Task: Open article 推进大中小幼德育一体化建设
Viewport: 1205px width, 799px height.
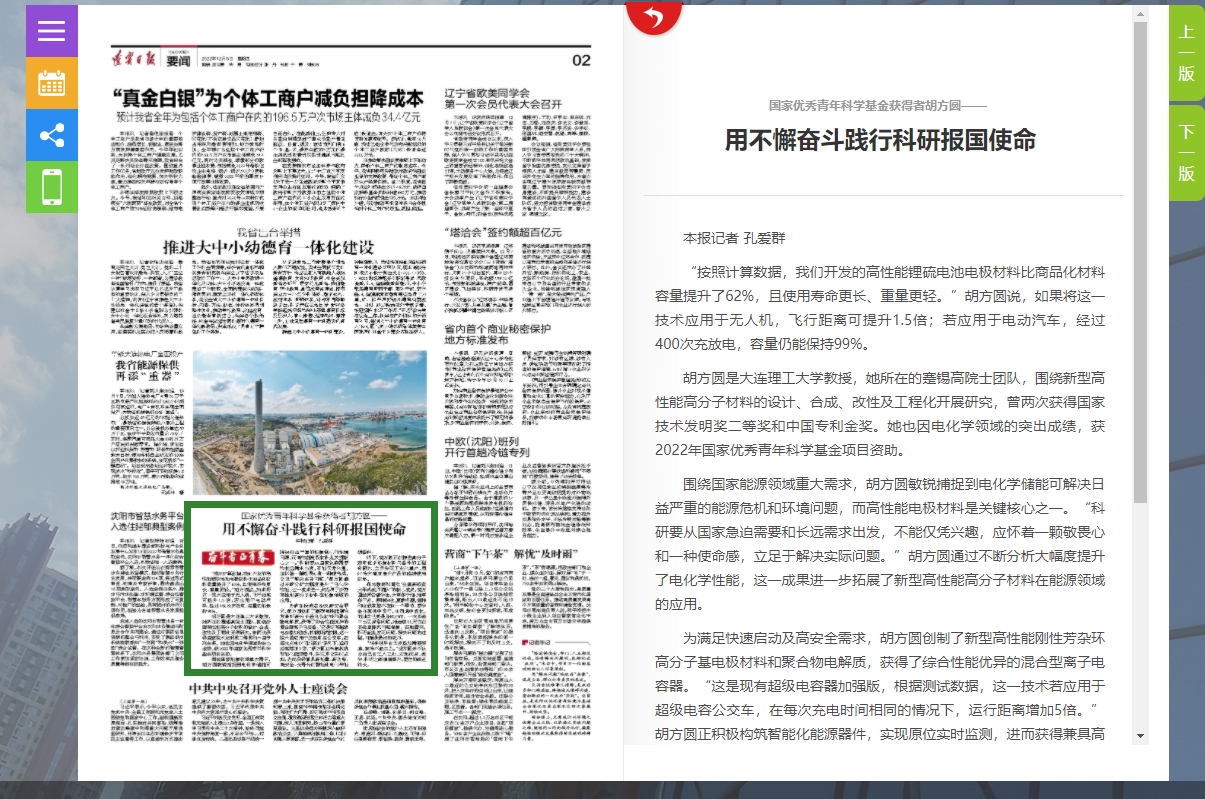Action: point(269,247)
